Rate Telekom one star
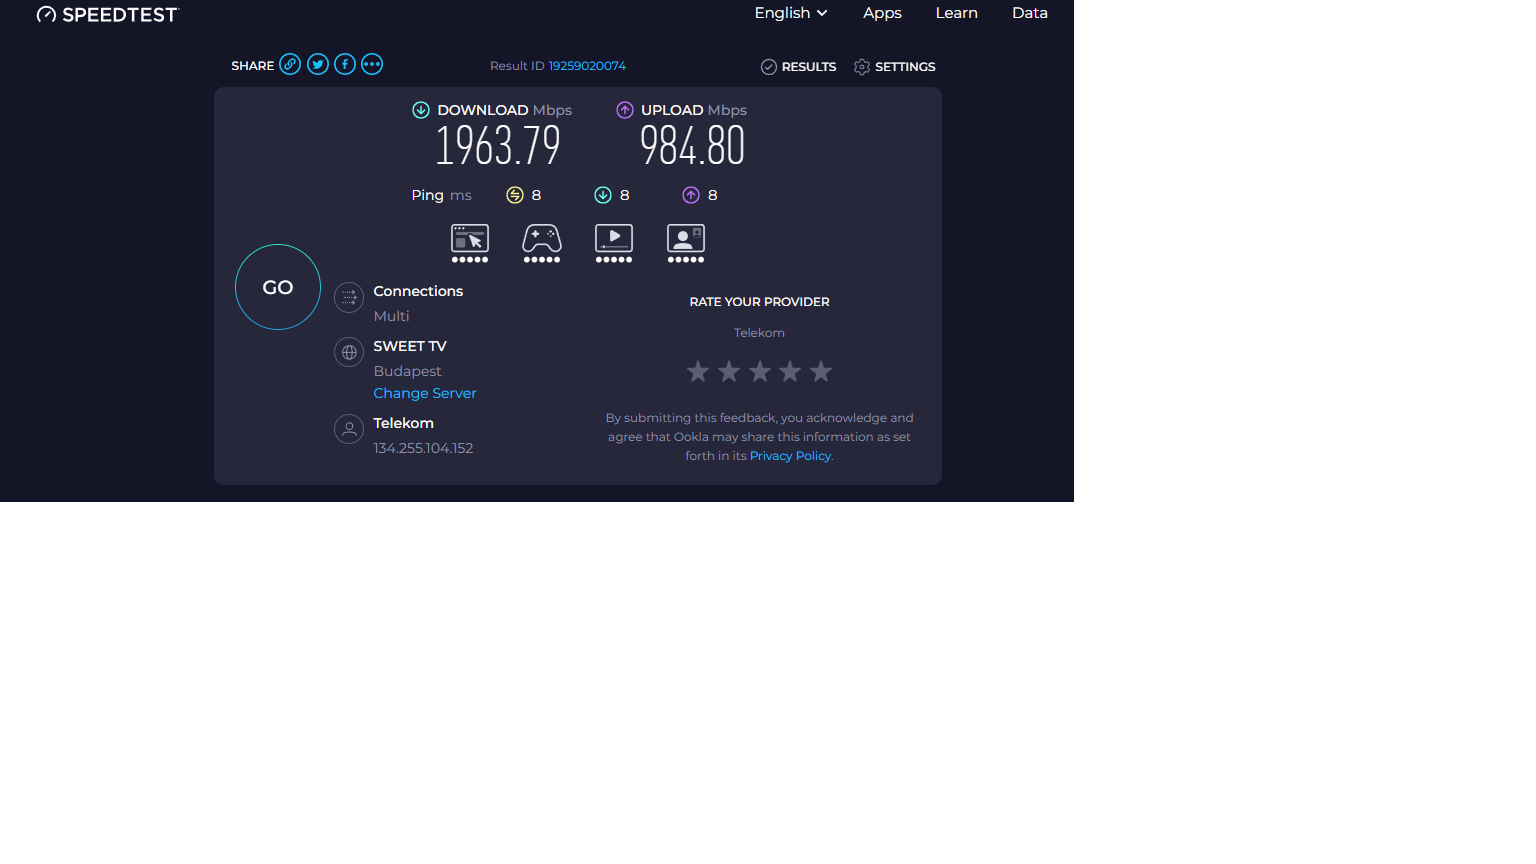The height and width of the screenshot is (864, 1536). pyautogui.click(x=698, y=372)
